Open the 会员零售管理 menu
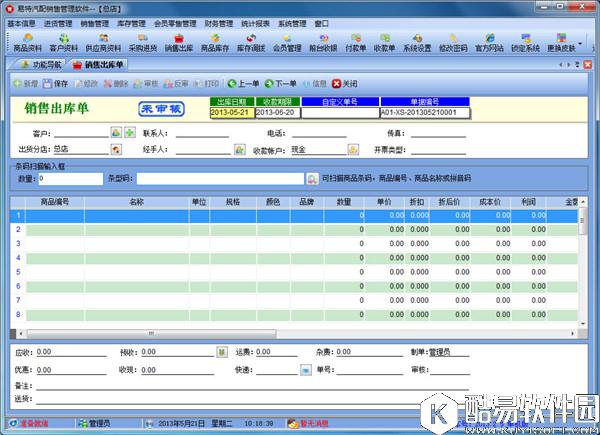The height and width of the screenshot is (435, 600). 175,23
